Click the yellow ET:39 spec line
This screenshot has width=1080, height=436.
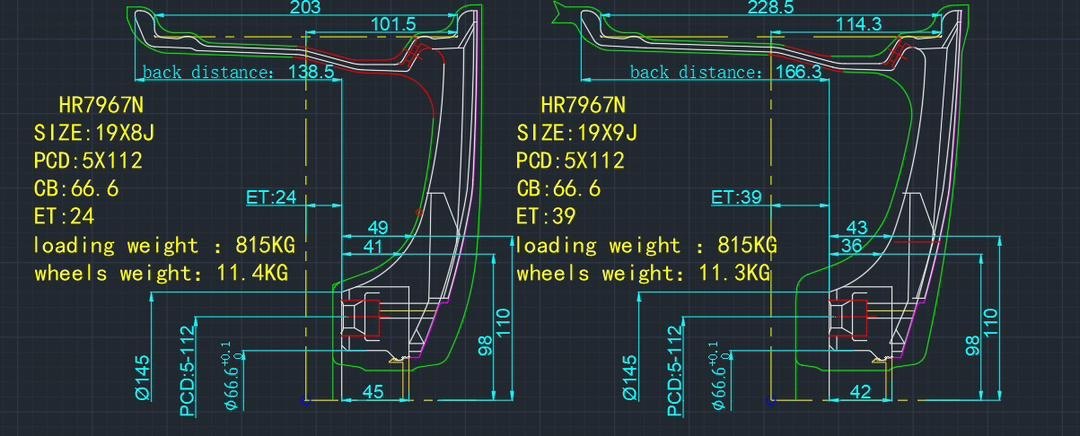547,216
